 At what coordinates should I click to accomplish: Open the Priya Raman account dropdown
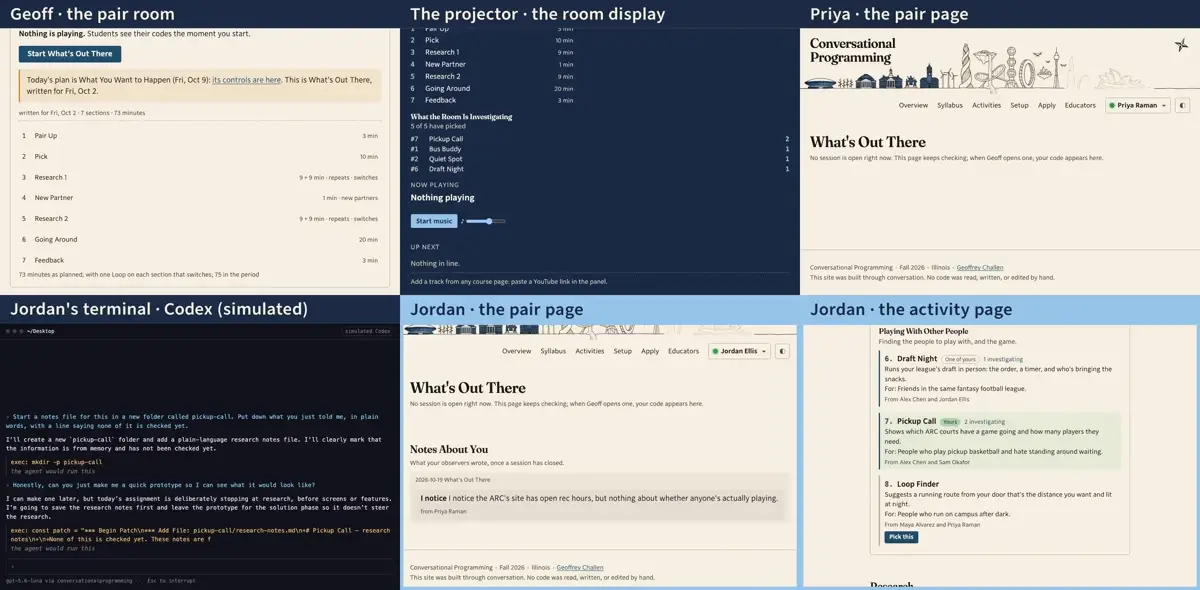point(1138,105)
